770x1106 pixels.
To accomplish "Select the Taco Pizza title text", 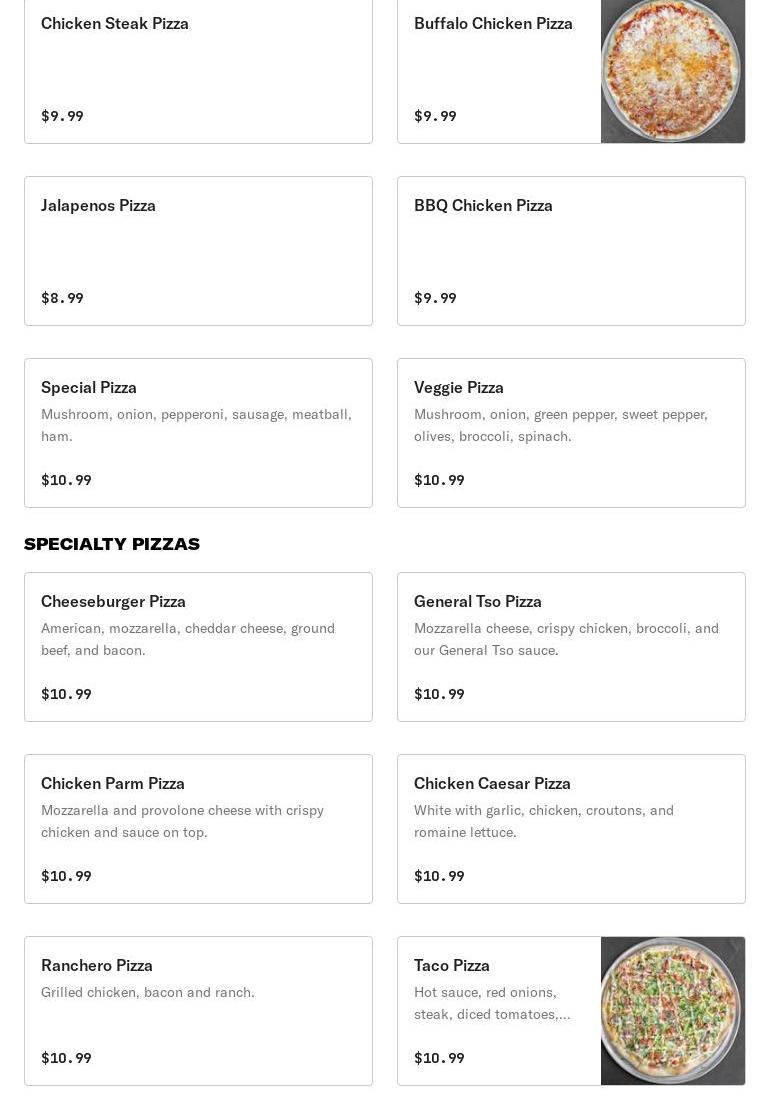I will (452, 965).
